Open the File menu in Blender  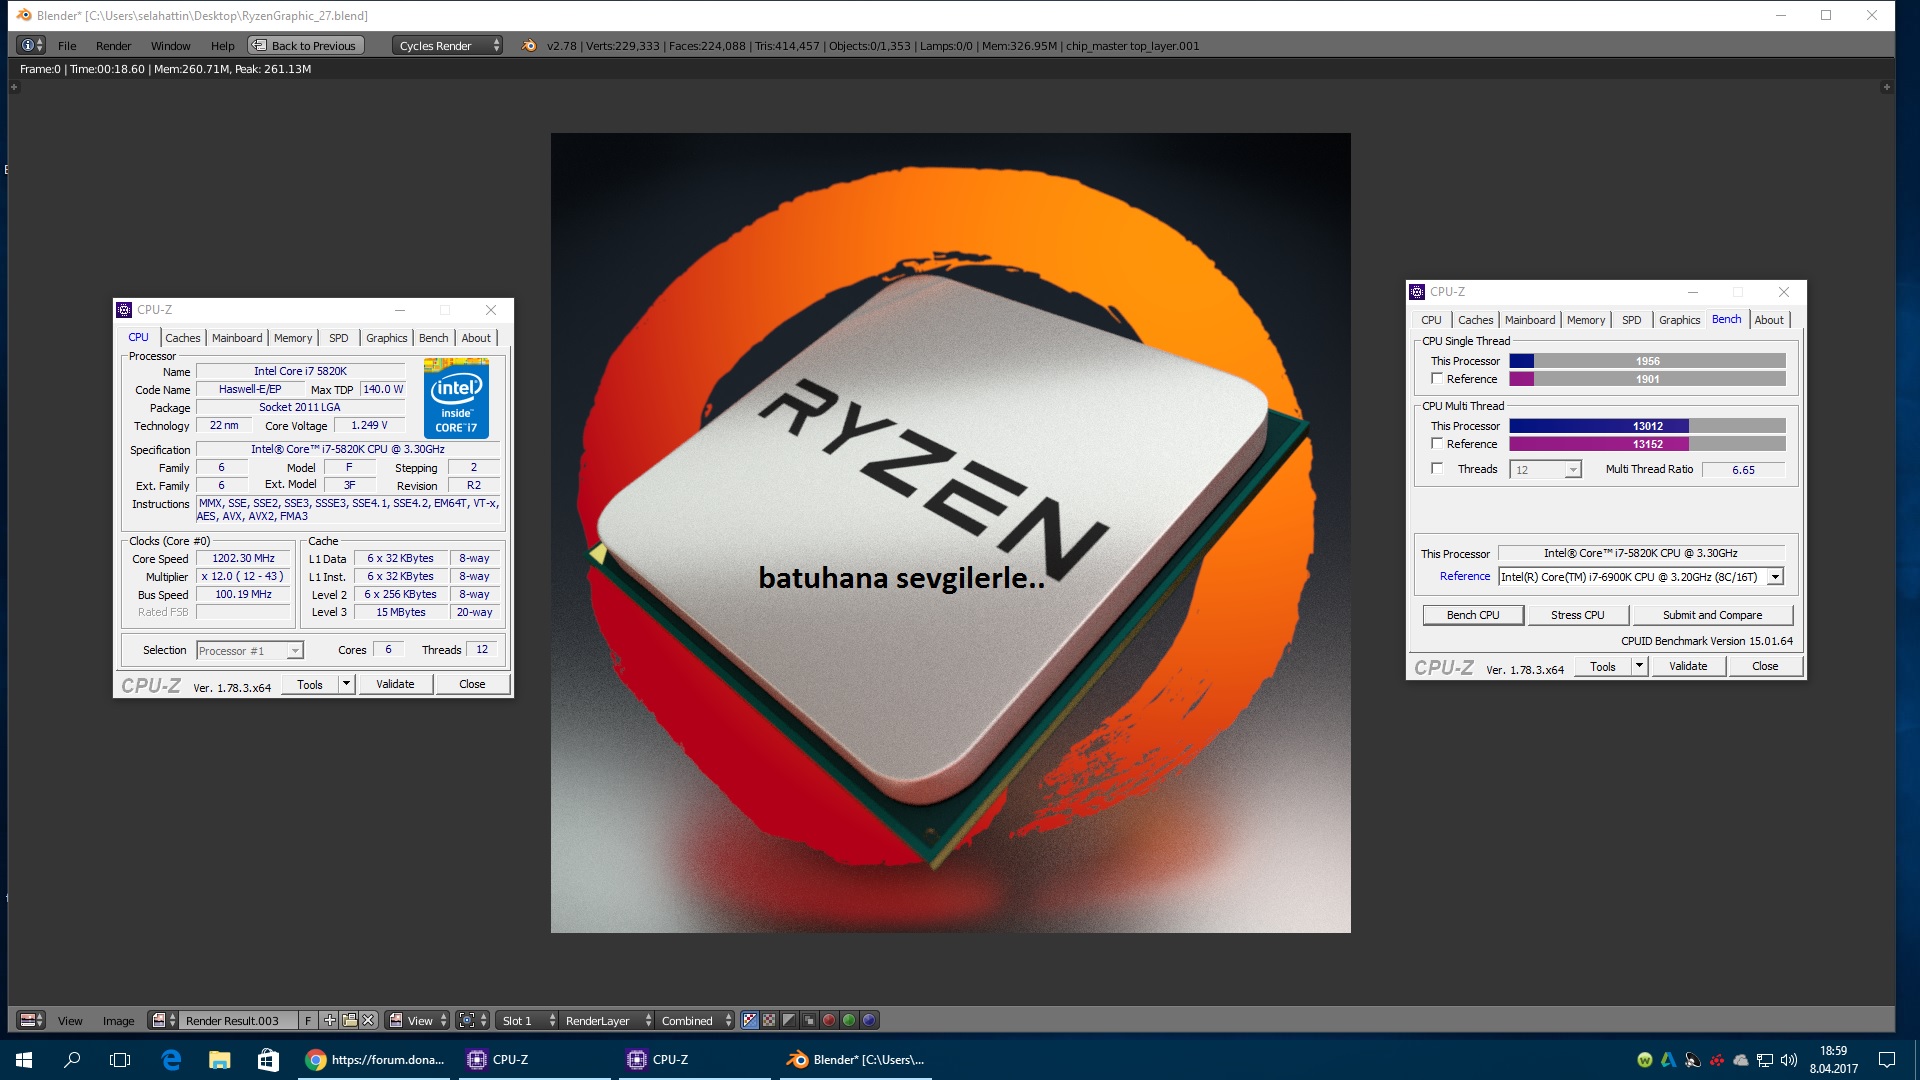[x=67, y=45]
